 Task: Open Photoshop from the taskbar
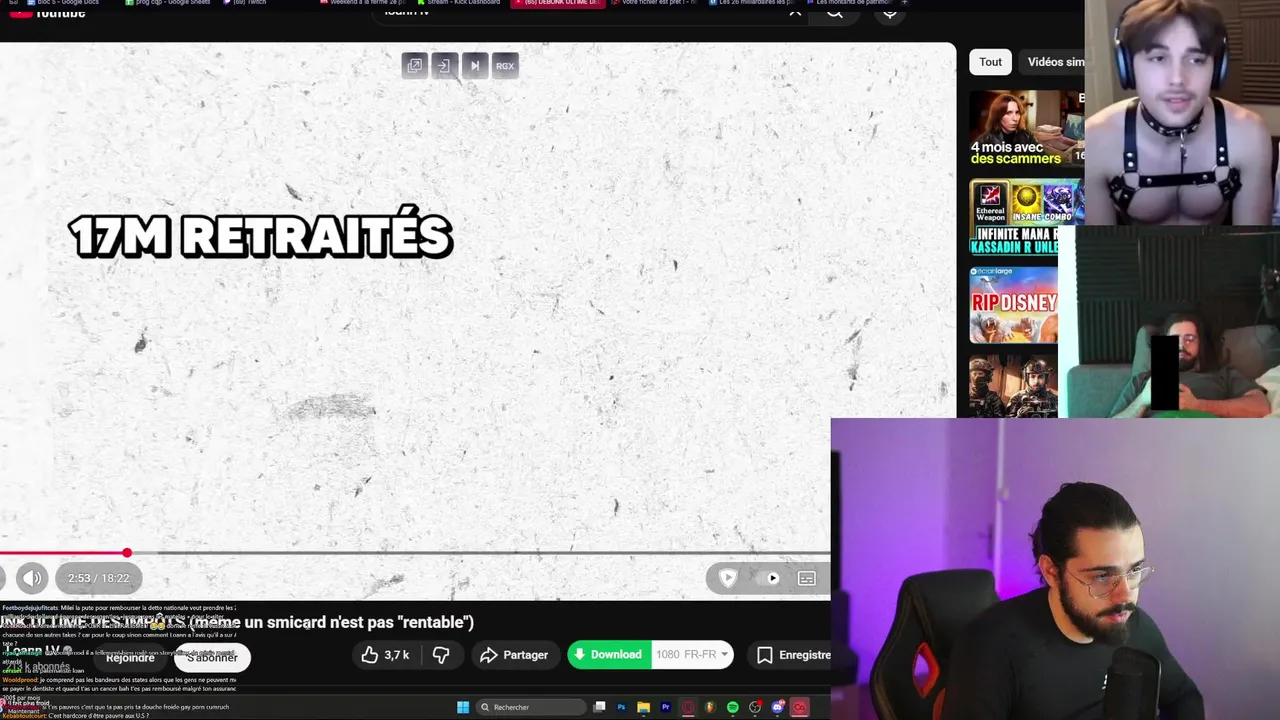[x=621, y=707]
